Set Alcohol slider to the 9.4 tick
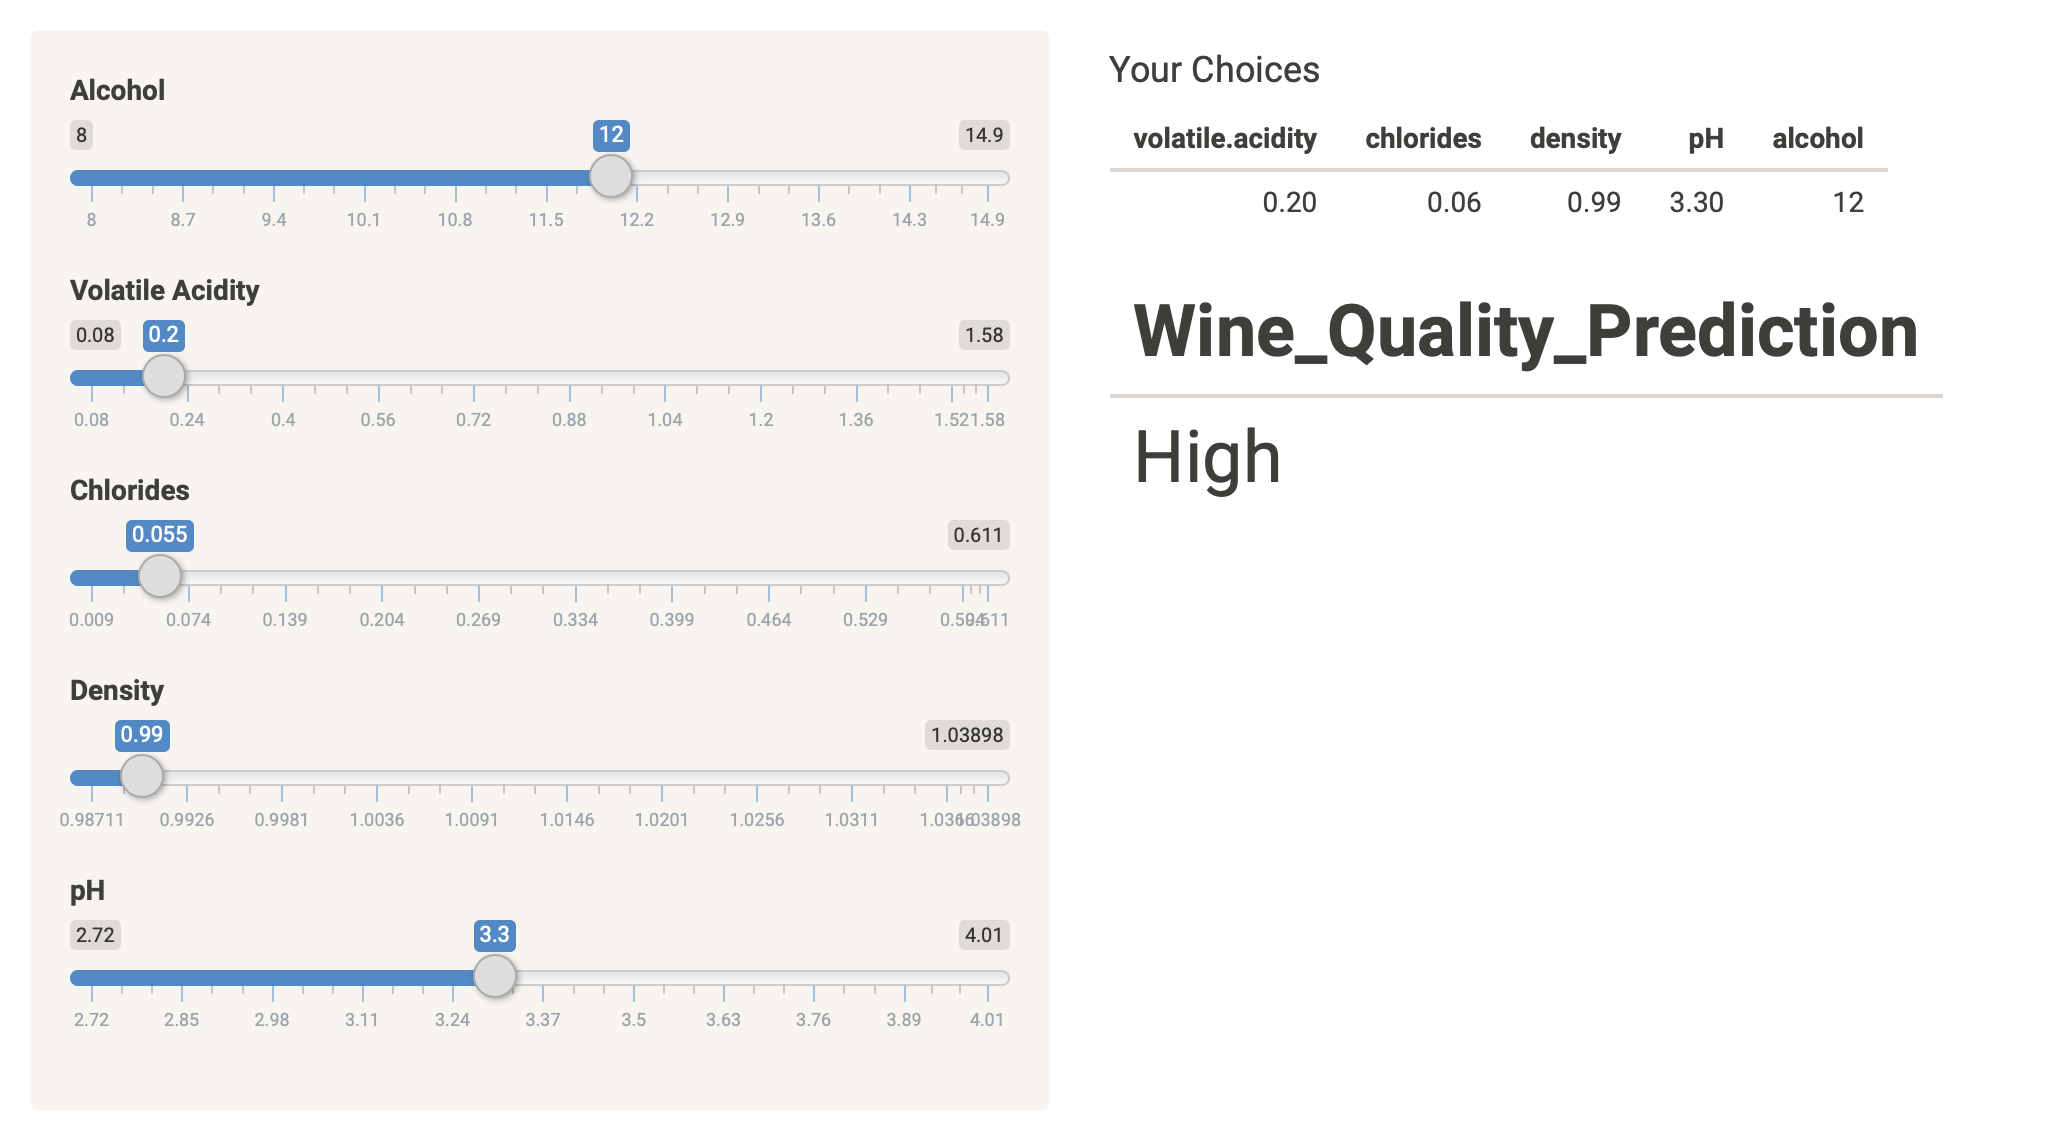This screenshot has width=2068, height=1140. tap(274, 178)
